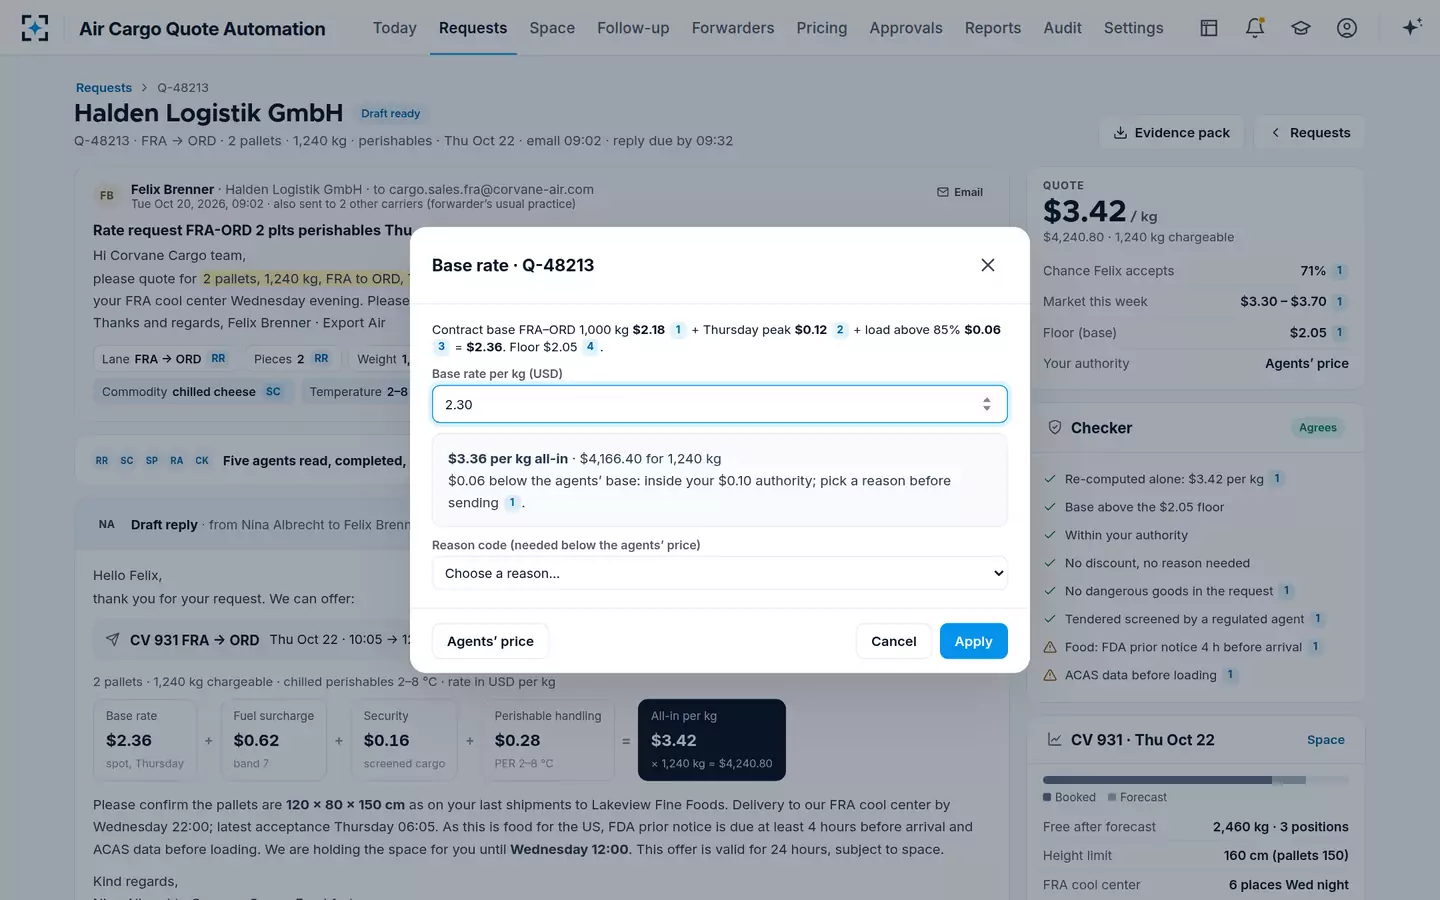
Task: Click citation badge 1 after $2.18
Action: 678,330
